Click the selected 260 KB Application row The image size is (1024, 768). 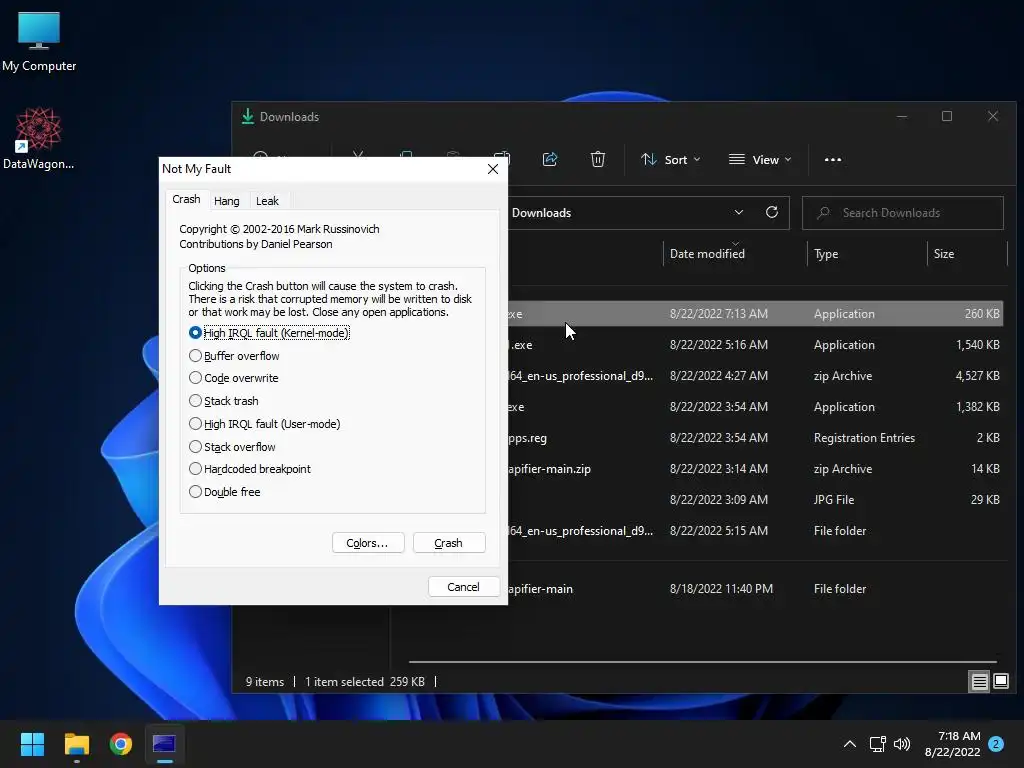coord(756,314)
